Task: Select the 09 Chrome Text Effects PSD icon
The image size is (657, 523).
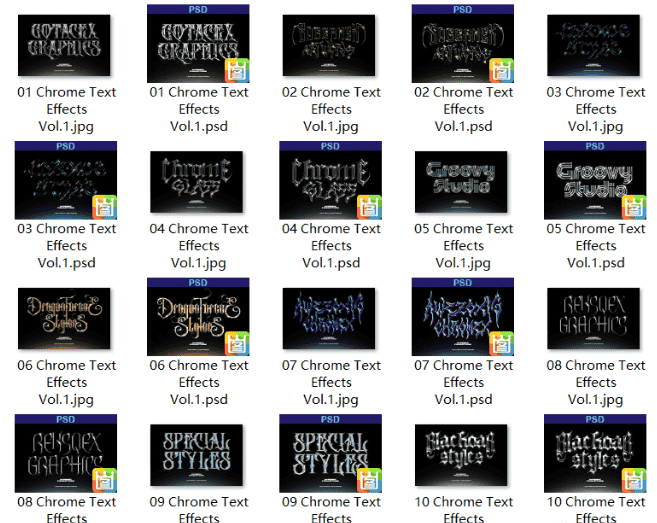Action: tap(331, 453)
